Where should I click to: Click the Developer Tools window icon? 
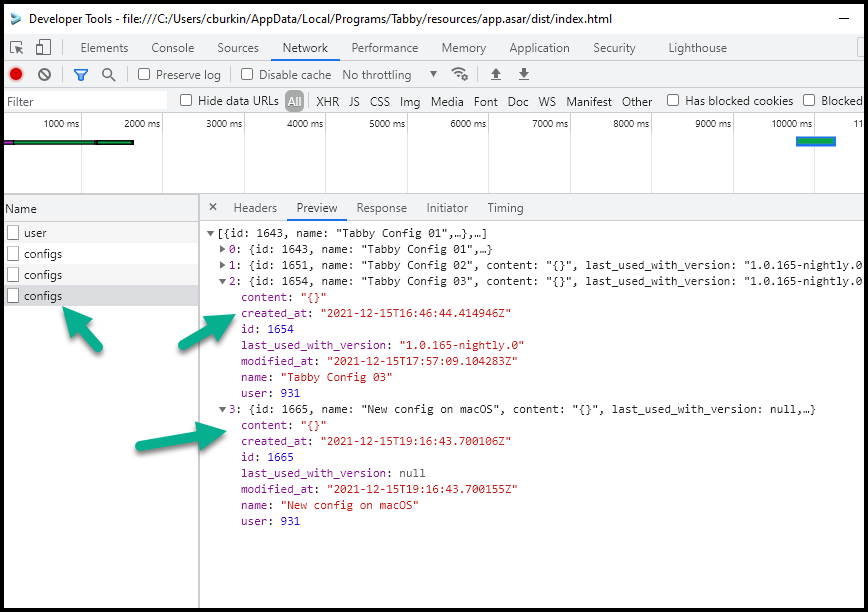[16, 19]
